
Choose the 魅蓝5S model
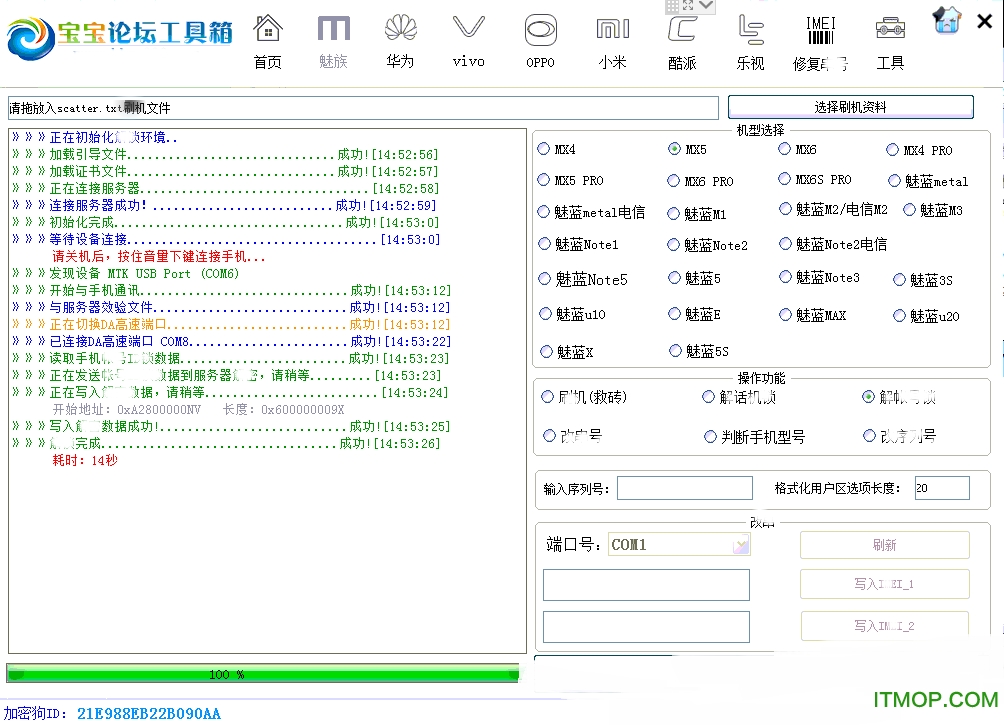[675, 350]
